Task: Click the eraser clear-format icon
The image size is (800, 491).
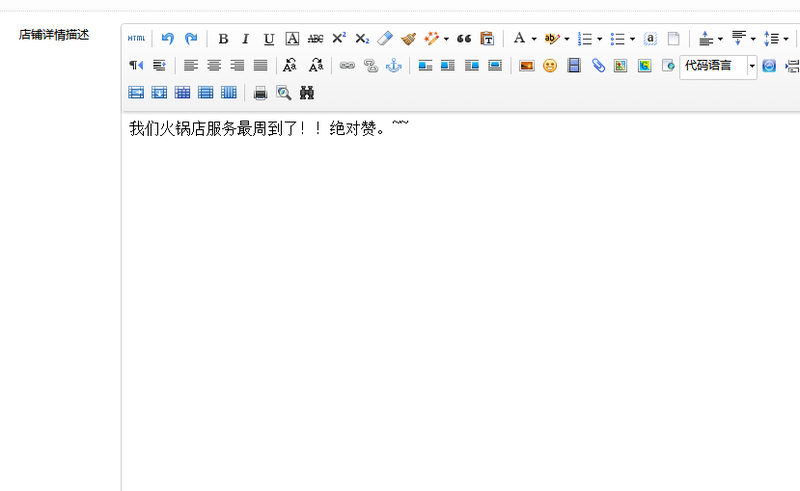Action: tap(385, 39)
